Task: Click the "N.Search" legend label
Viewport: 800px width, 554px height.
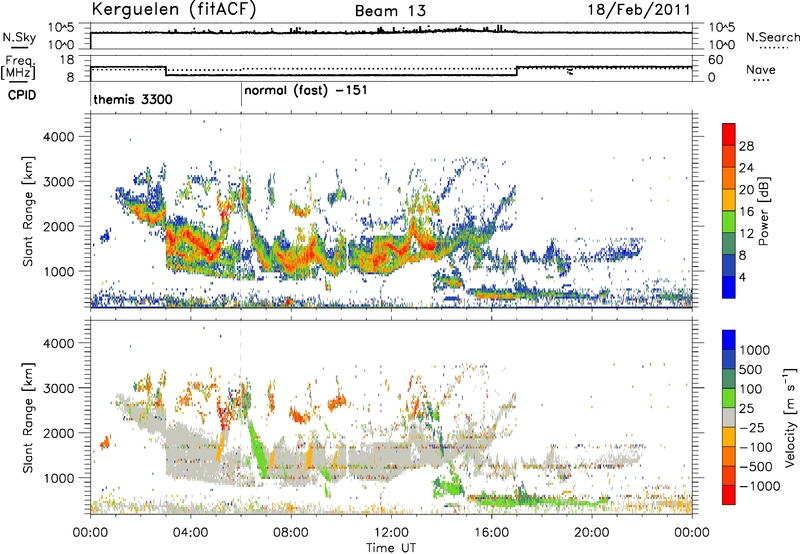Action: point(772,37)
